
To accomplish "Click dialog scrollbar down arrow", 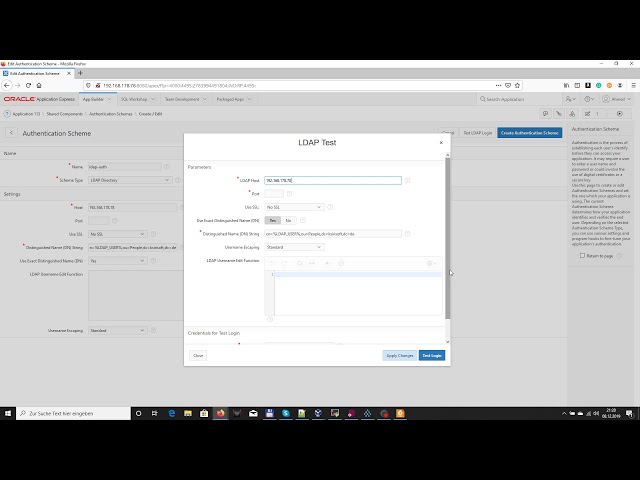I will click(x=447, y=342).
